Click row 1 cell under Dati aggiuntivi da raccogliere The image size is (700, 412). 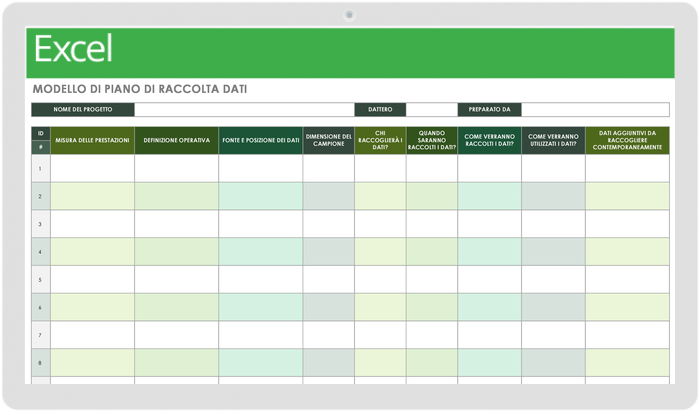[627, 168]
